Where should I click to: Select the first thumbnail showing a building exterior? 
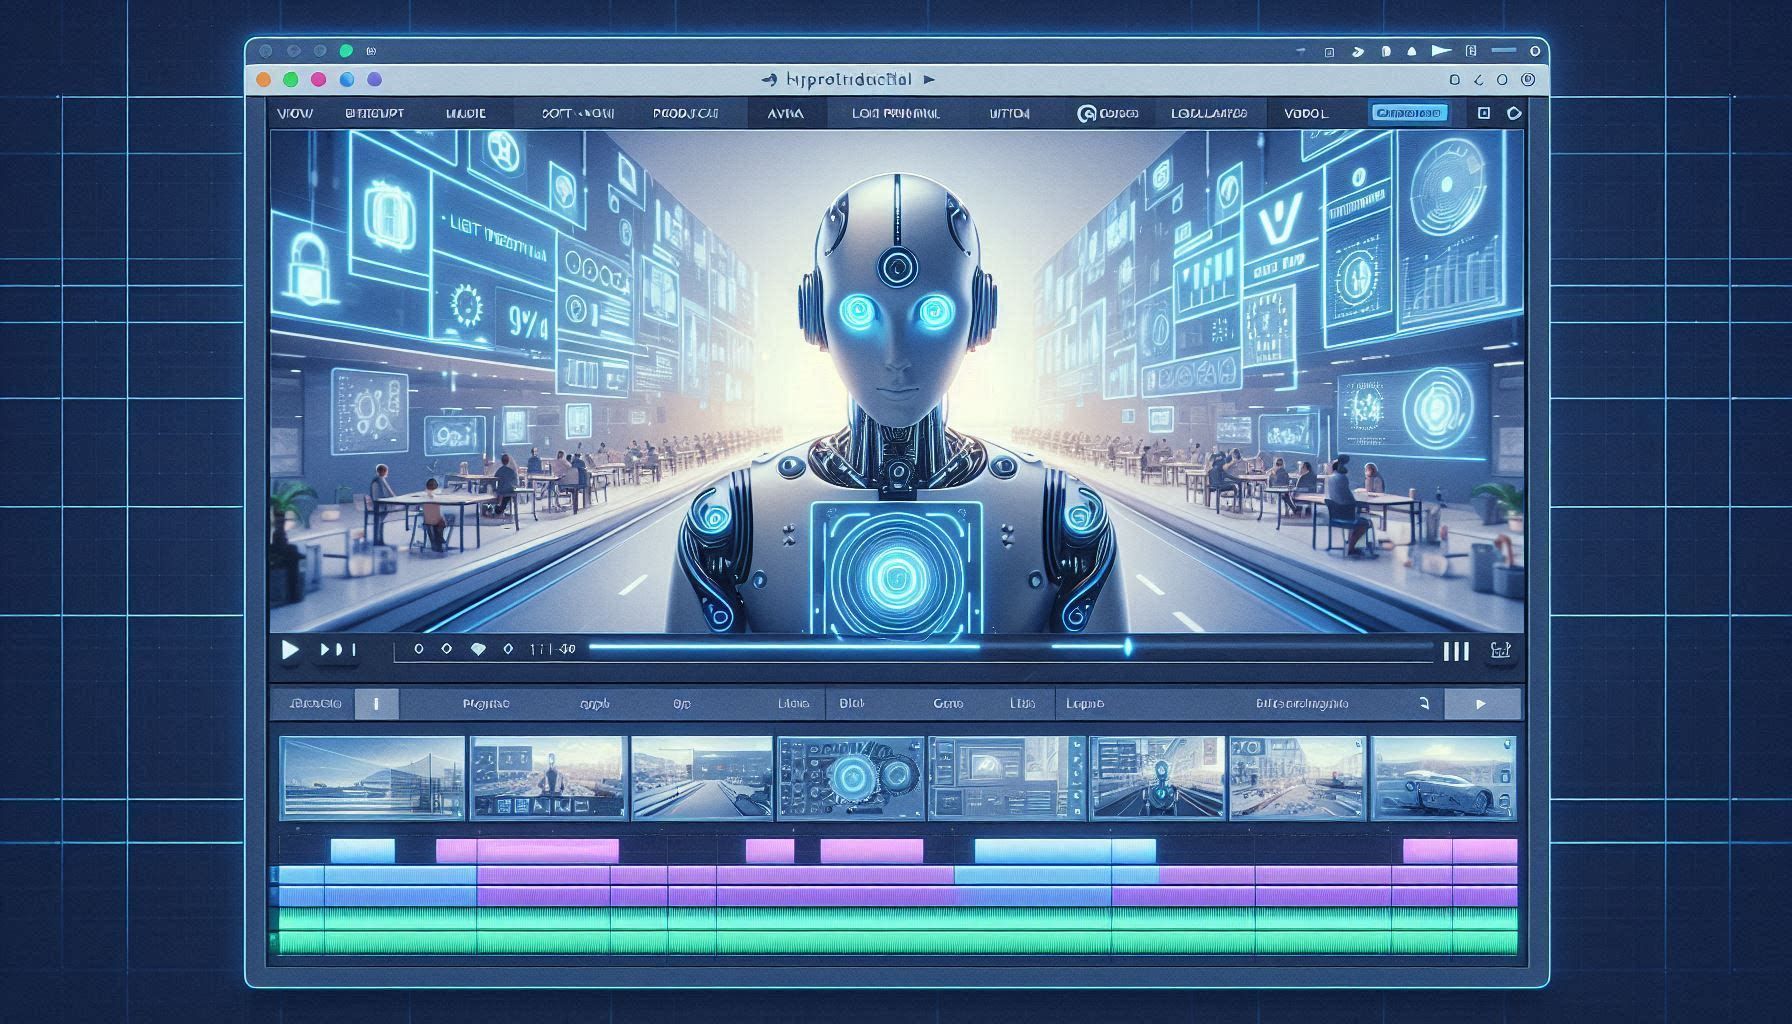pyautogui.click(x=372, y=778)
